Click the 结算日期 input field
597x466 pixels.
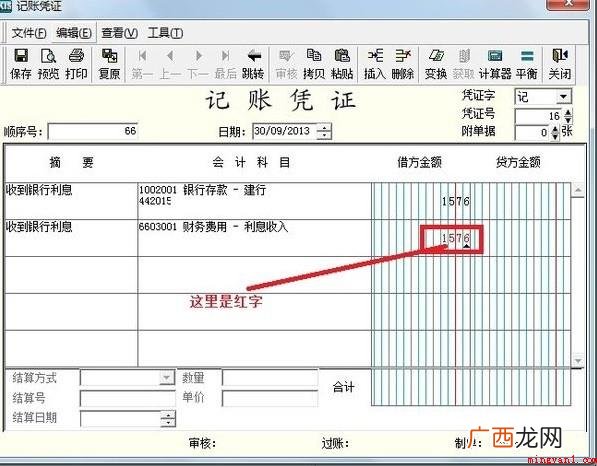[121, 419]
